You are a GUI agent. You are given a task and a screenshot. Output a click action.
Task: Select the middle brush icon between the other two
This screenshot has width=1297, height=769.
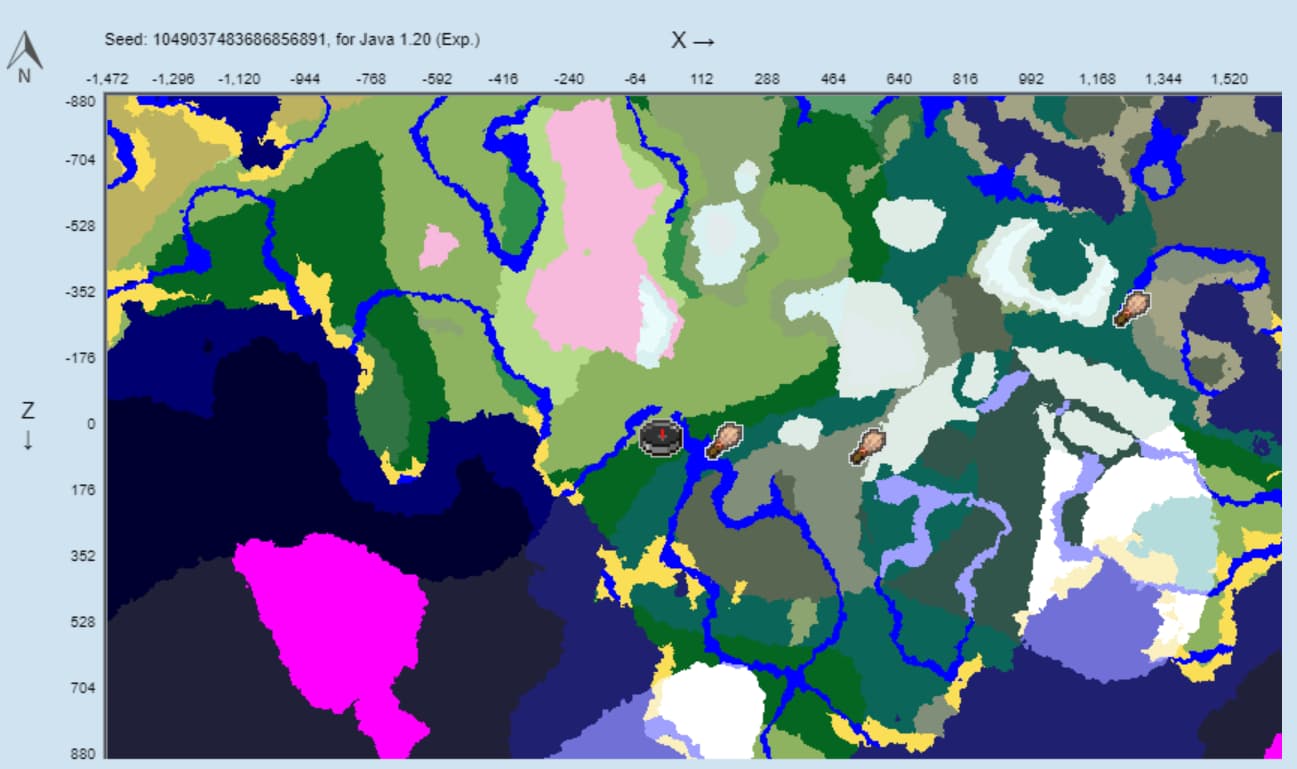pyautogui.click(x=869, y=446)
